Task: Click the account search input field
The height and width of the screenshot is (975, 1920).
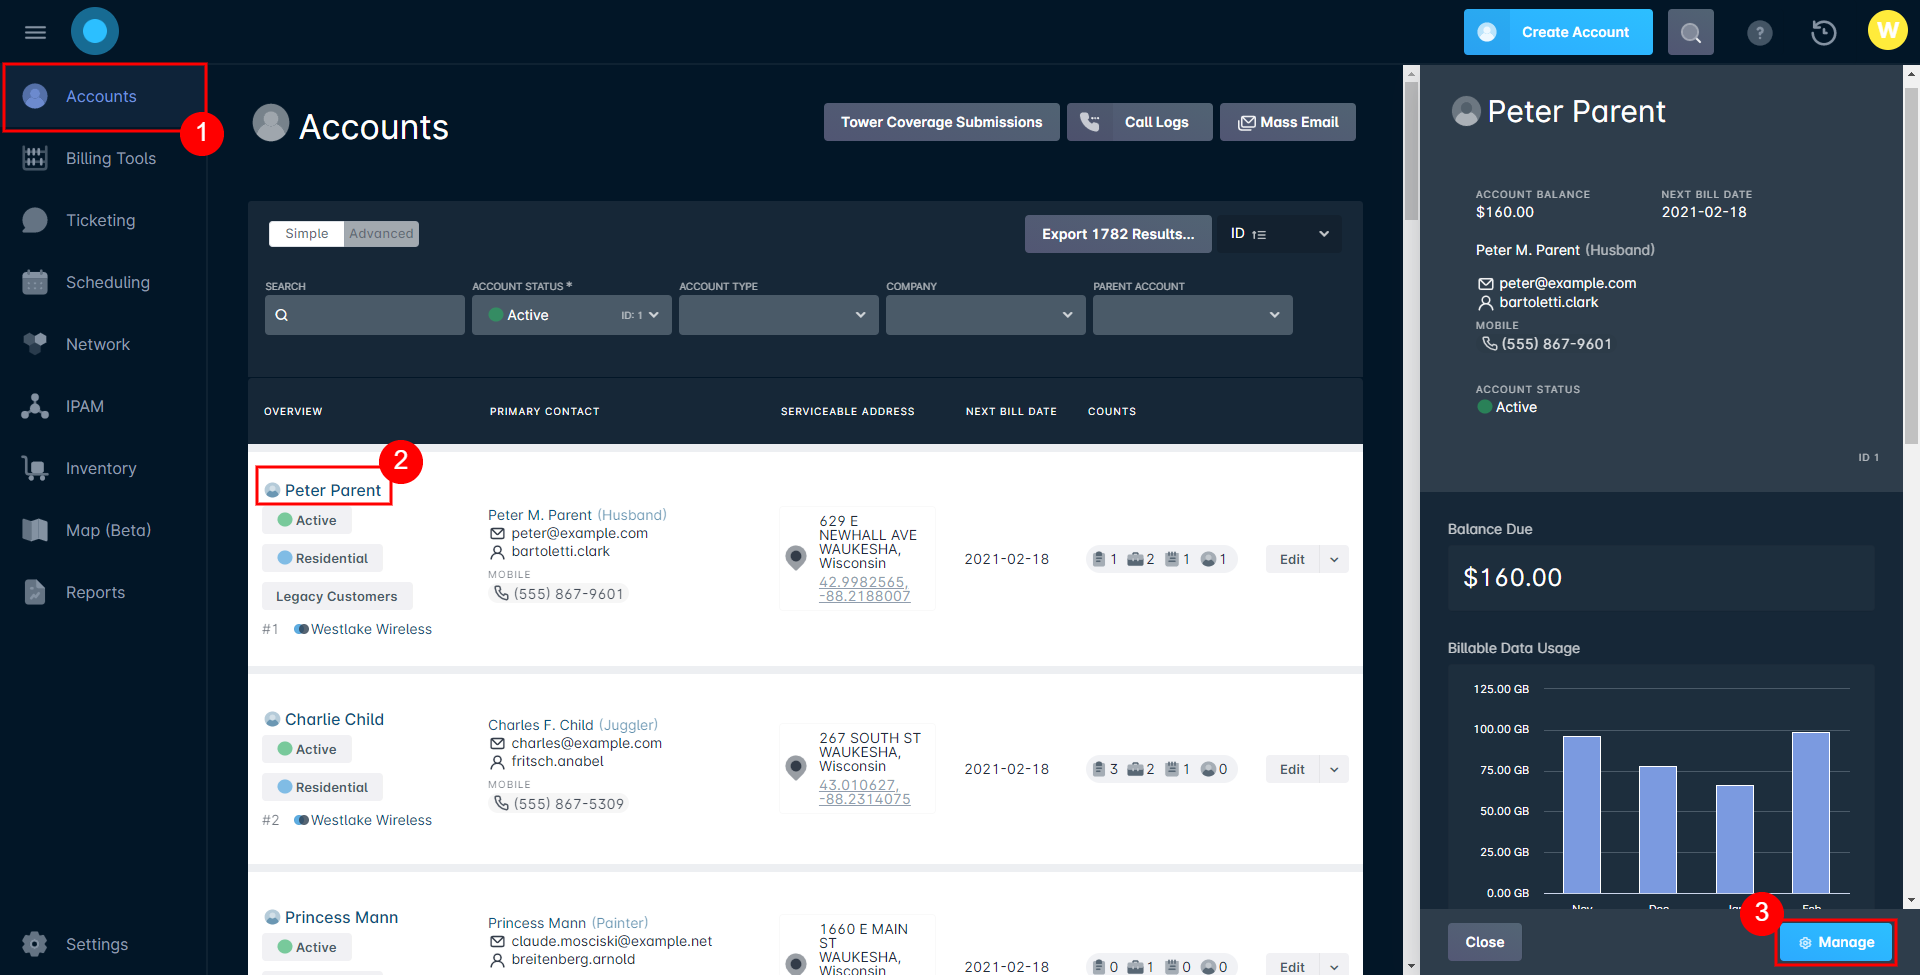Action: pyautogui.click(x=364, y=314)
